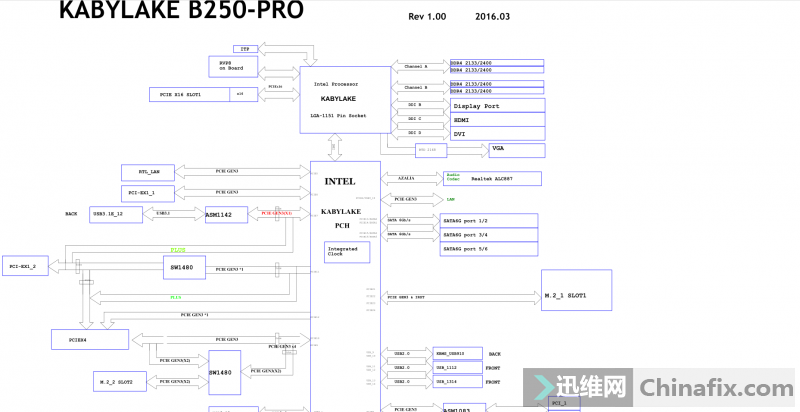Select the M.2_1 SLOT1 block
This screenshot has height=412, width=800.
[577, 290]
